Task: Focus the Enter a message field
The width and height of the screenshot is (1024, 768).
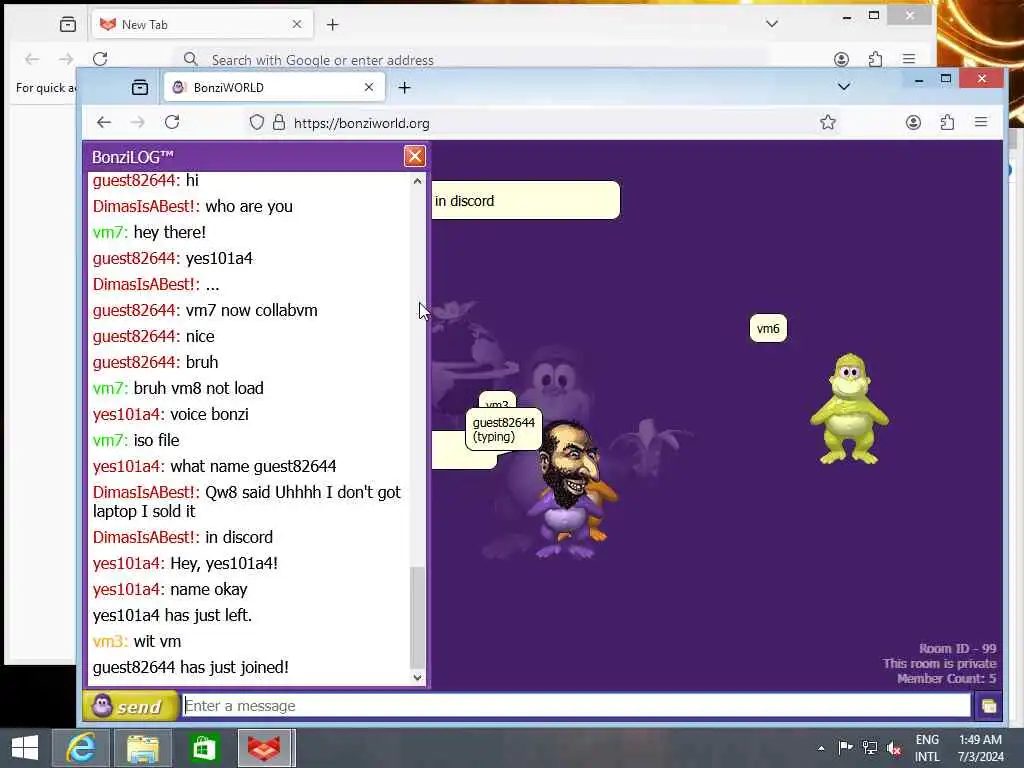Action: (x=577, y=706)
